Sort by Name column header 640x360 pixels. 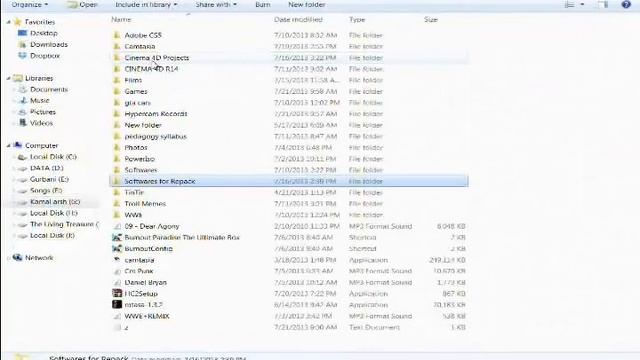tap(121, 20)
